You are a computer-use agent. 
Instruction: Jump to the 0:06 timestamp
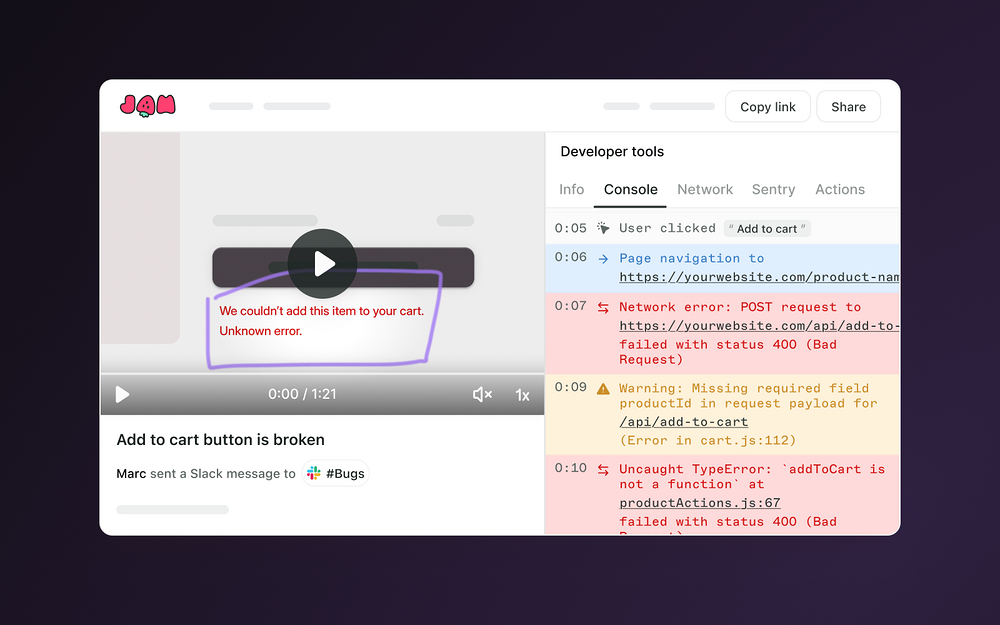[x=570, y=257]
